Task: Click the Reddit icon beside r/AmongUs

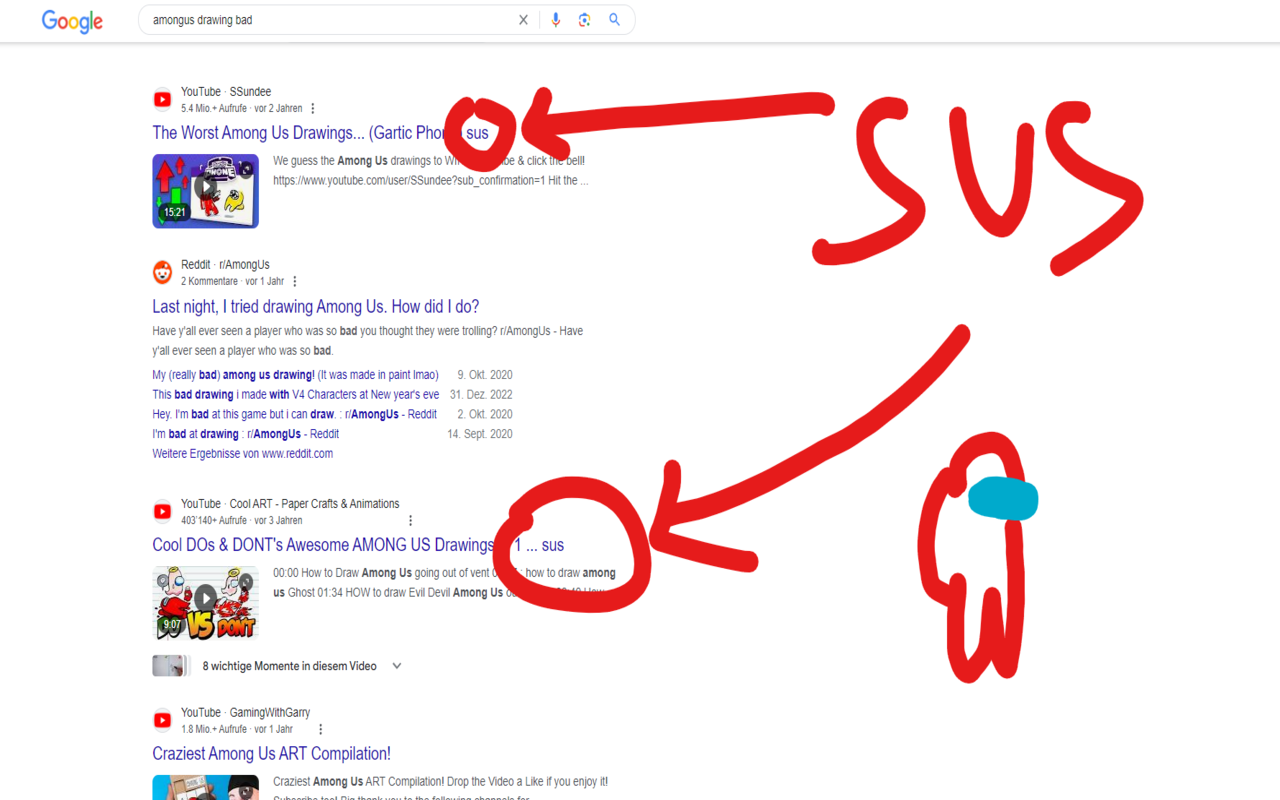Action: [162, 271]
